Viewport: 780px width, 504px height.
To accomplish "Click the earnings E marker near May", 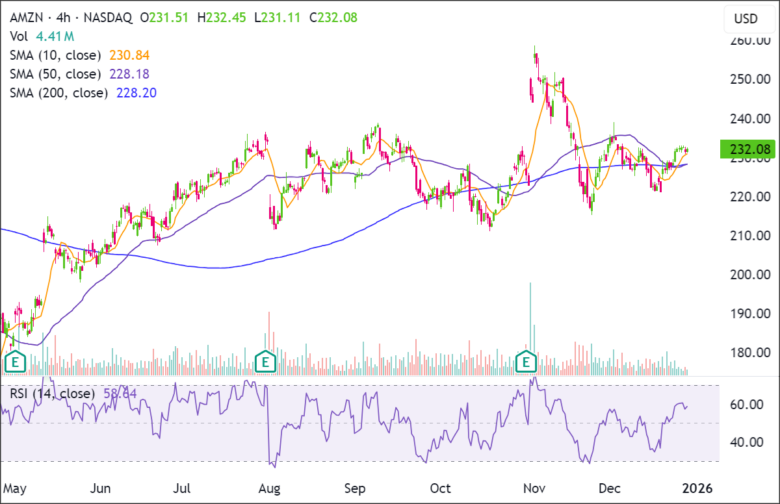I will pyautogui.click(x=15, y=361).
